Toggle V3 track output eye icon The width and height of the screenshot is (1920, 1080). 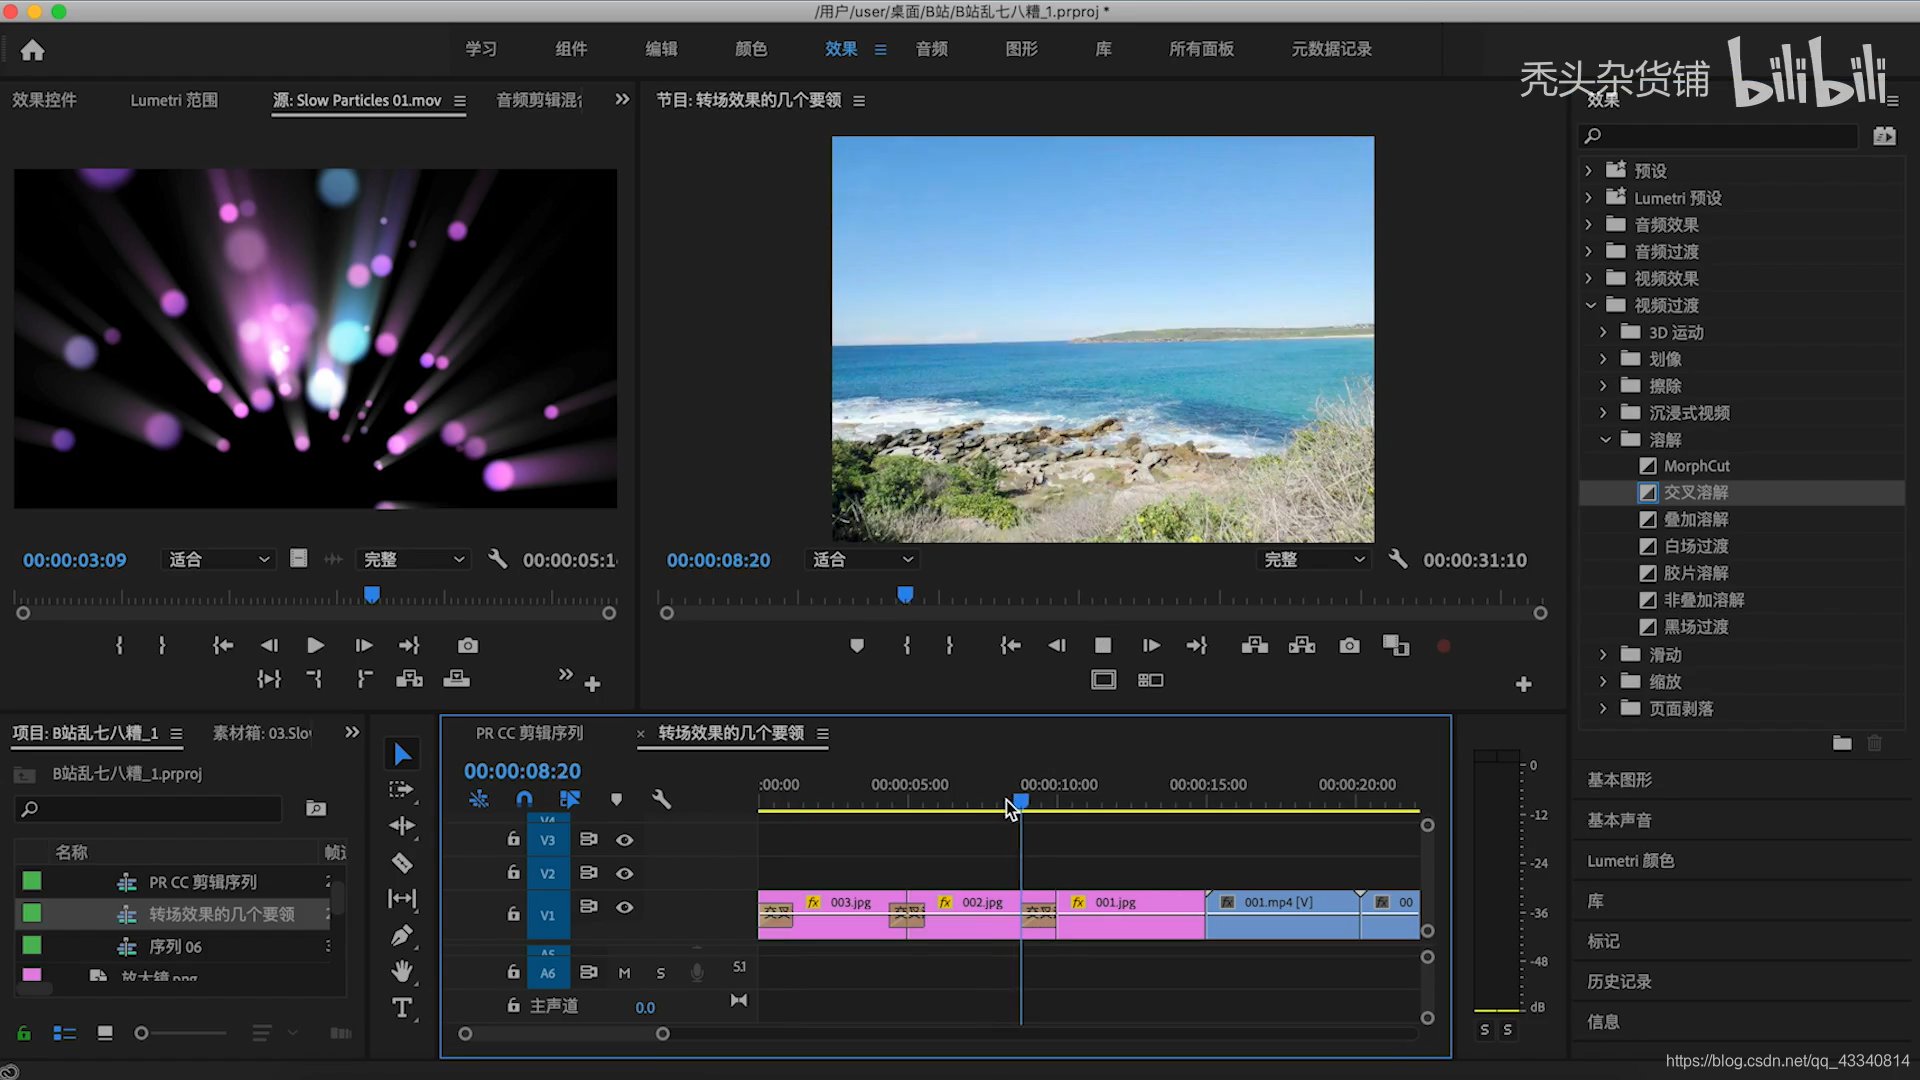[624, 840]
